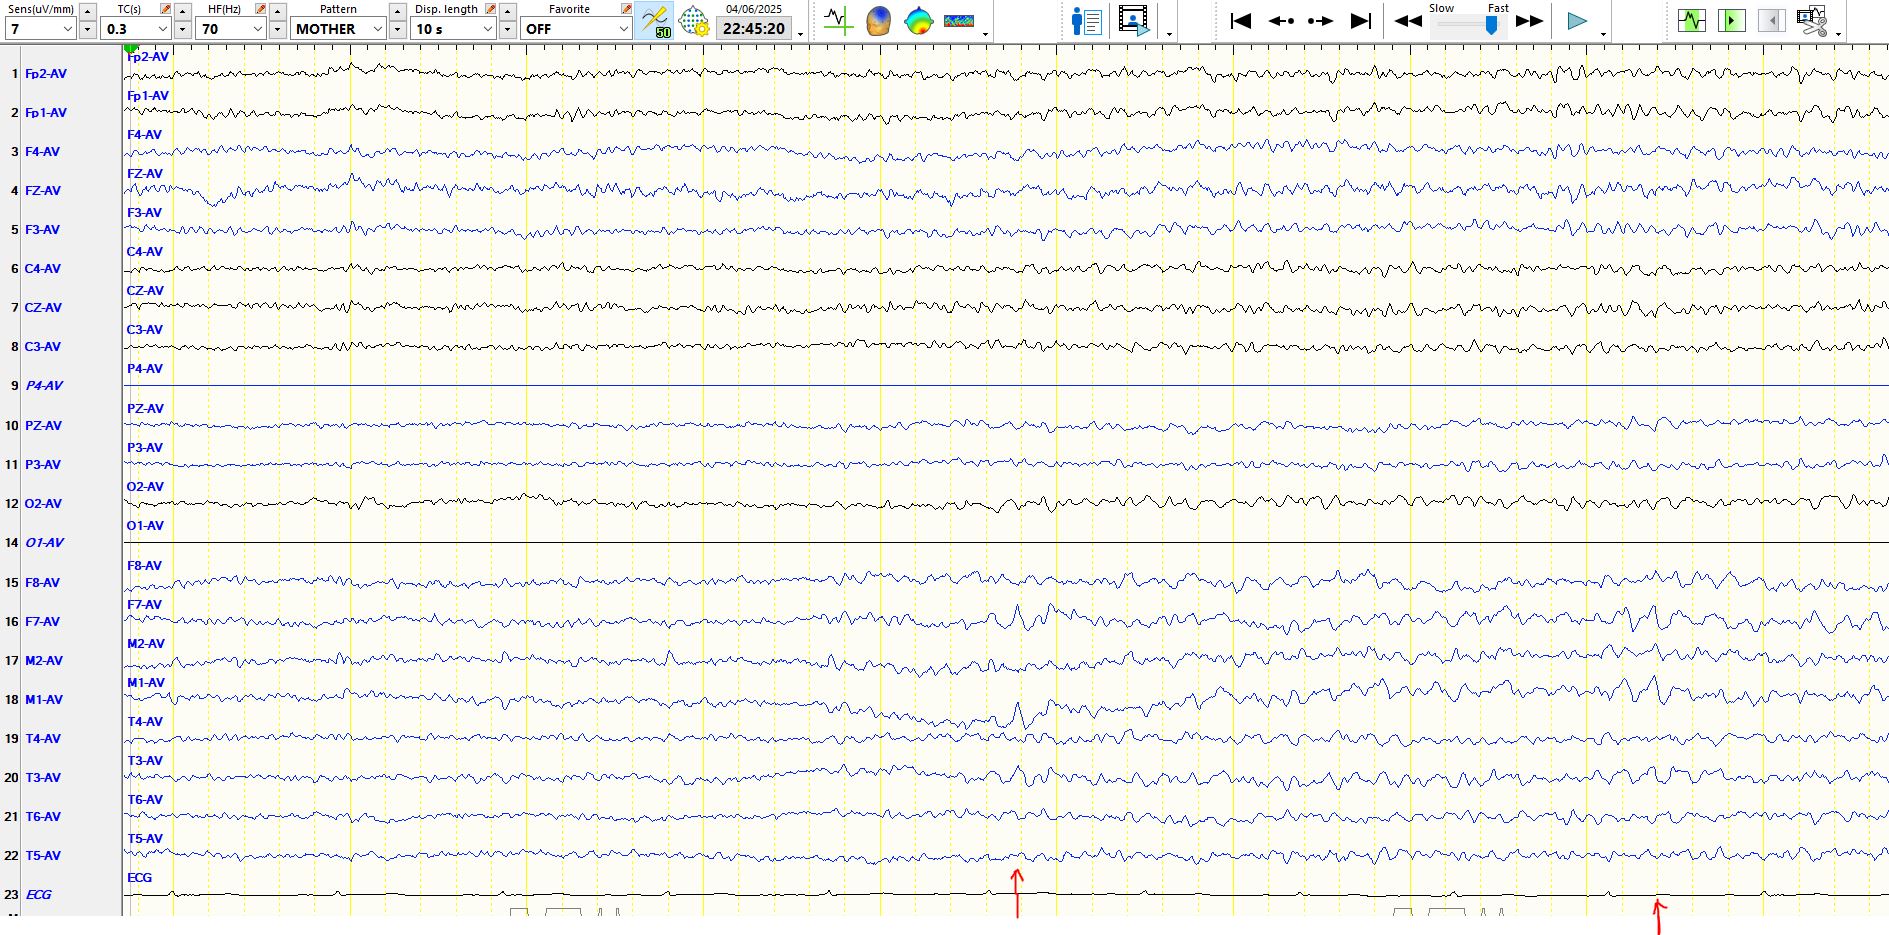
Task: Click the pencil edit icon above Disp. length
Action: tap(490, 9)
